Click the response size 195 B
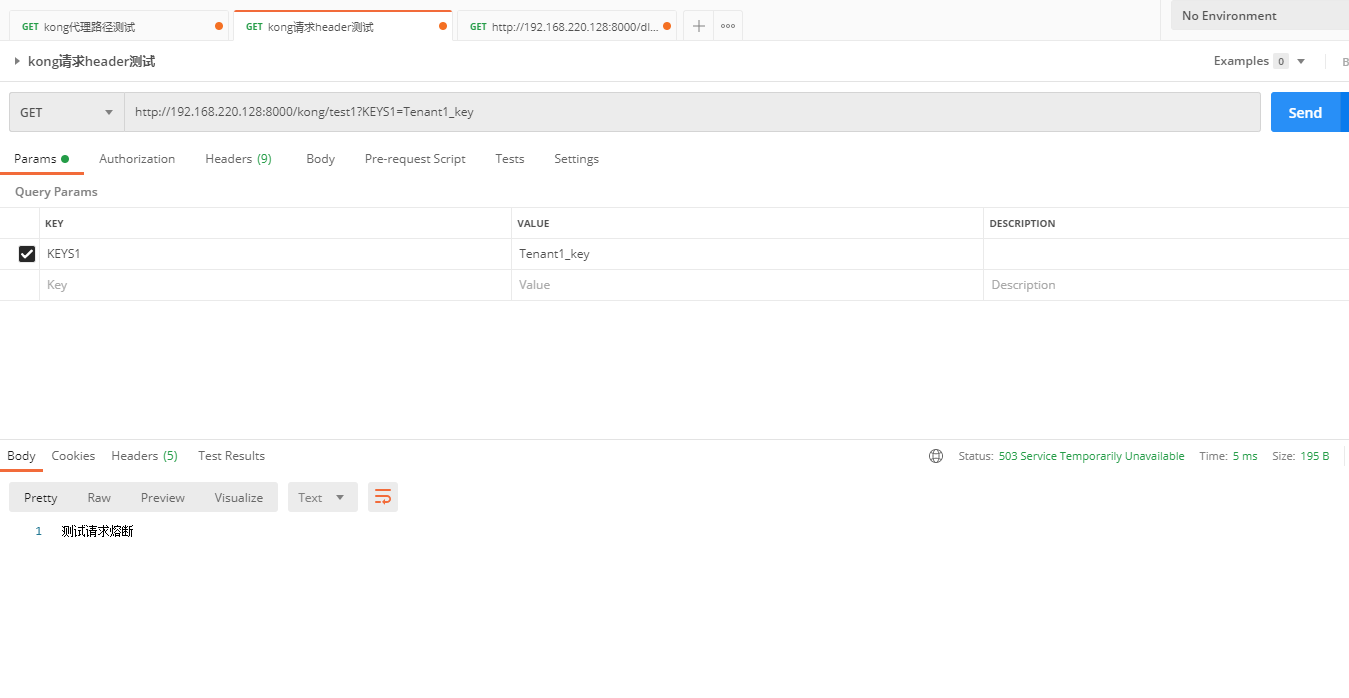1349x698 pixels. tap(1315, 456)
